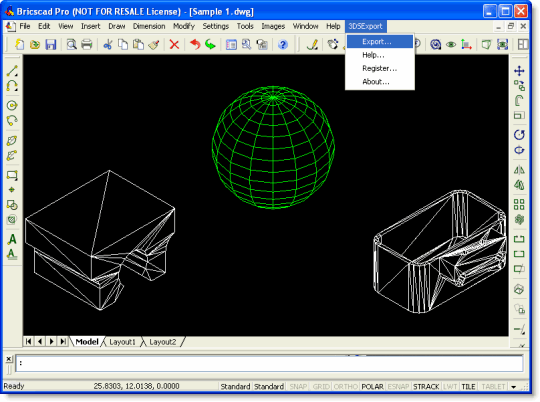Open the Draw menu
The height and width of the screenshot is (402, 540).
(x=117, y=26)
